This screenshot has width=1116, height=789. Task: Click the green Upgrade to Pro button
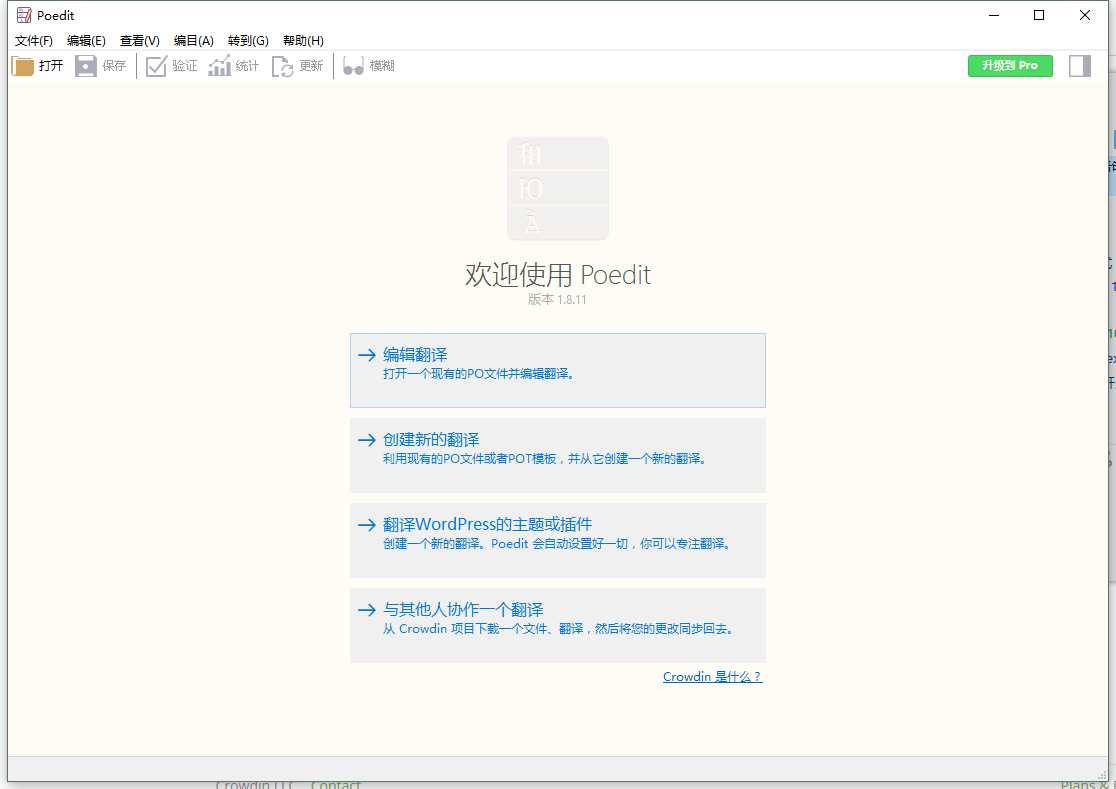(1010, 65)
